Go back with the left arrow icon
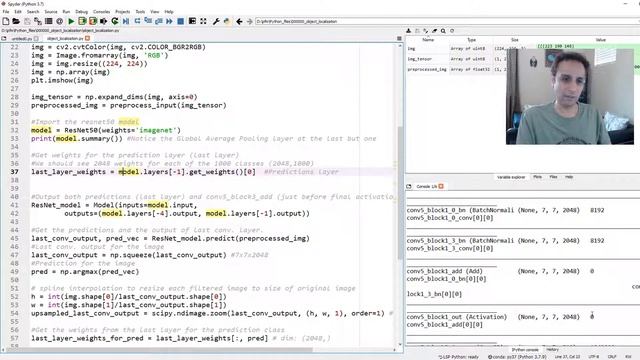 click(x=239, y=21)
